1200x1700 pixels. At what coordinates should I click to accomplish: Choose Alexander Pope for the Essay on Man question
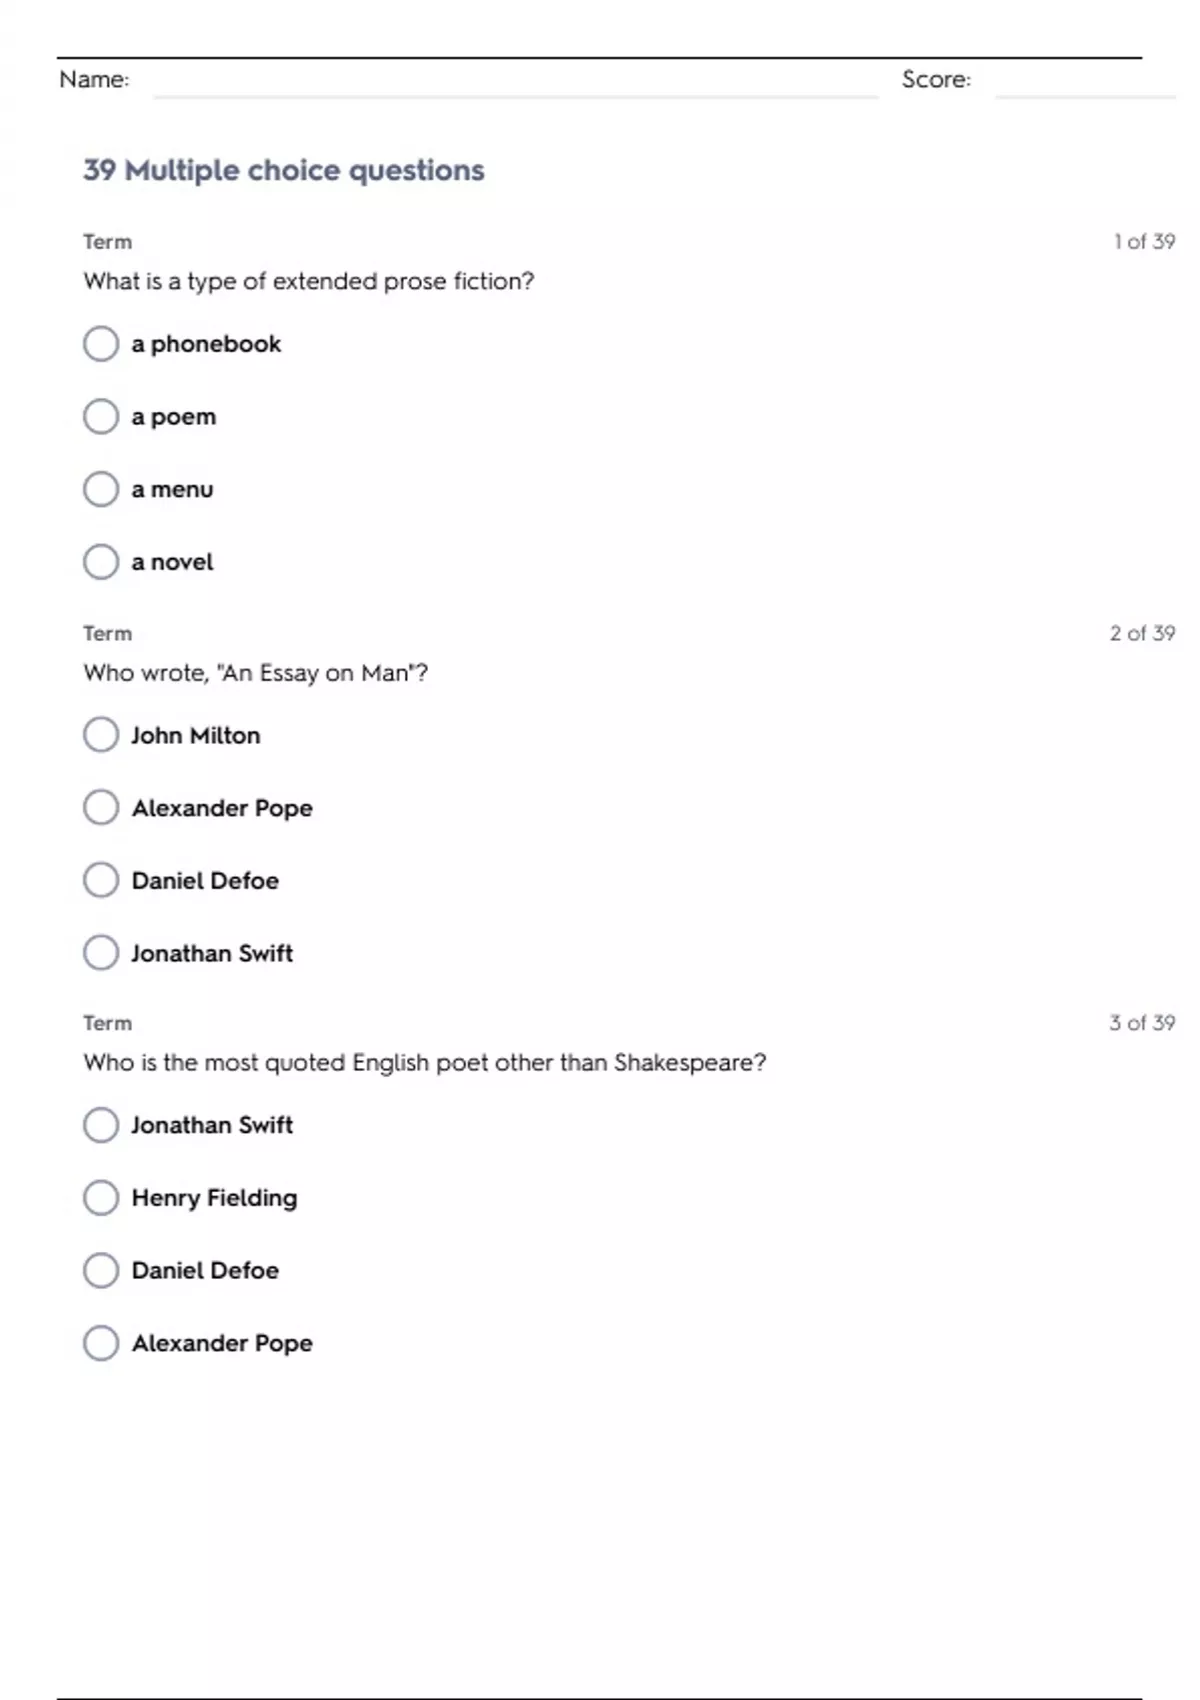[101, 808]
